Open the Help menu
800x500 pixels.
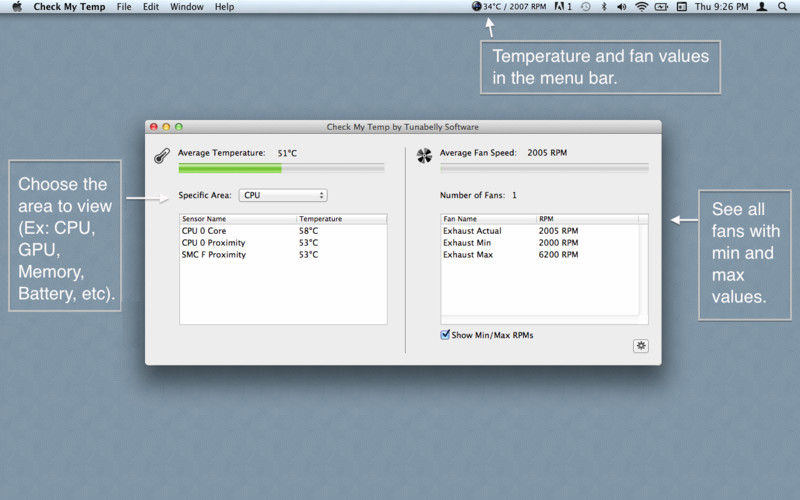[x=225, y=7]
